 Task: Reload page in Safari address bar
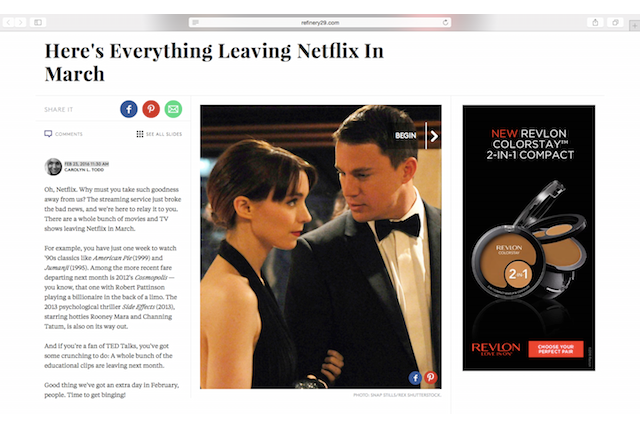(x=445, y=22)
